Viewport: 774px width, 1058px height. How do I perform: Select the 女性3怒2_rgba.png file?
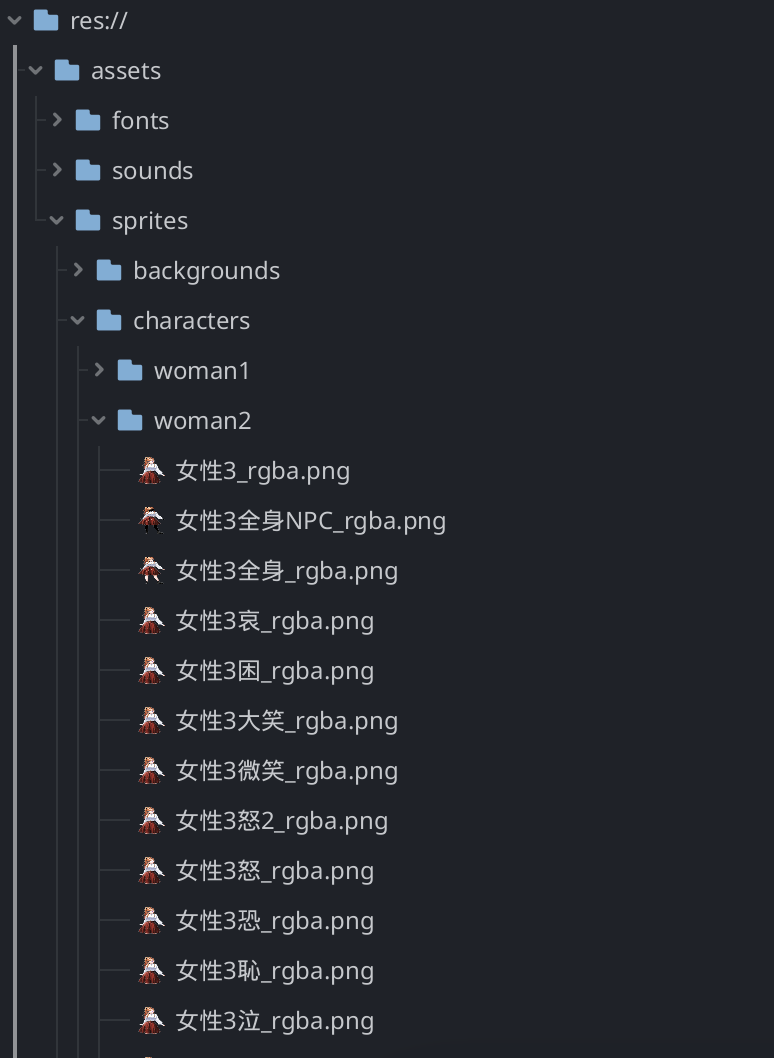tap(281, 821)
